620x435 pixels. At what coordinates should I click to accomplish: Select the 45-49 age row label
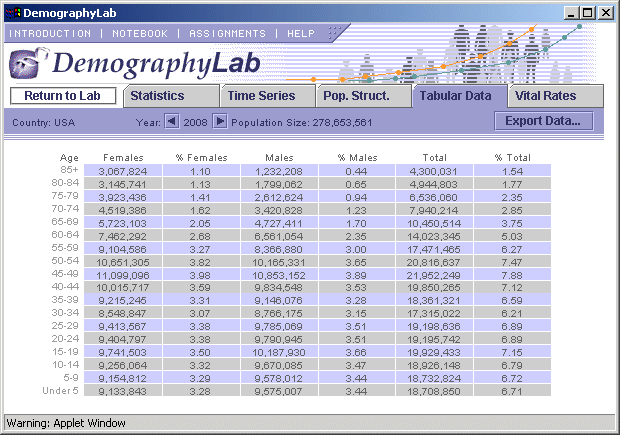coord(65,274)
